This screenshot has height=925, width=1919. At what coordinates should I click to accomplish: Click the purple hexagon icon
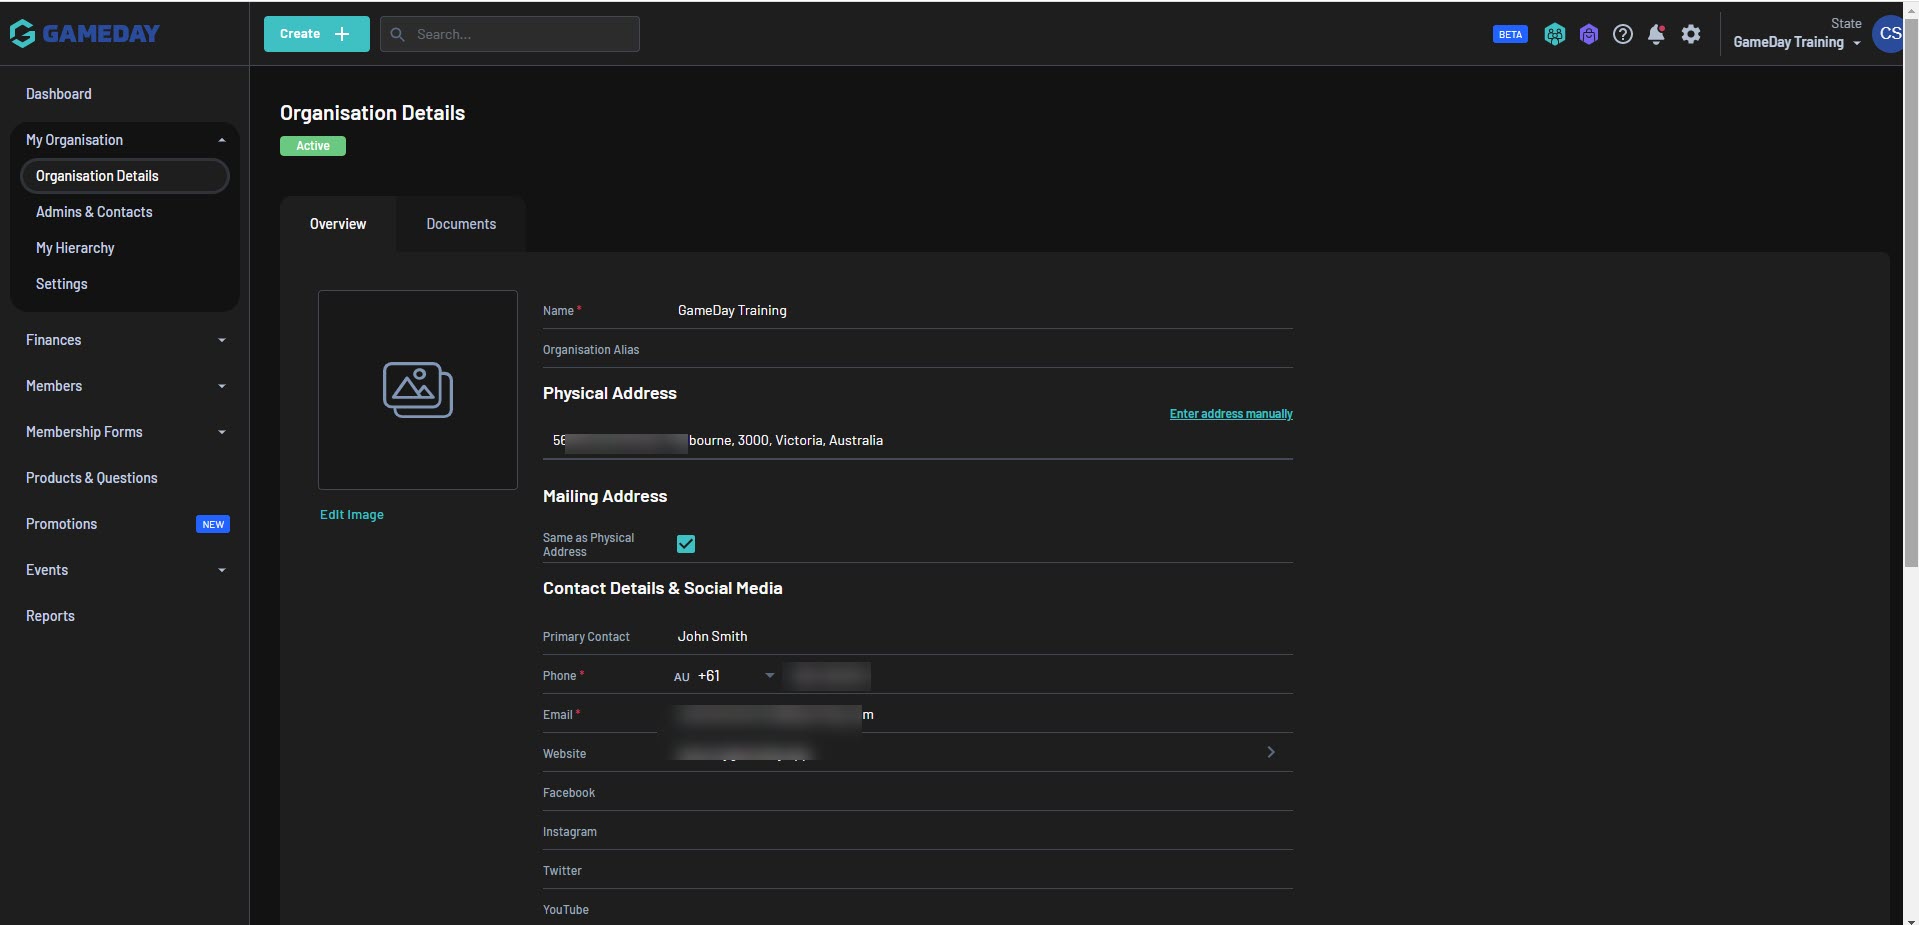point(1589,34)
